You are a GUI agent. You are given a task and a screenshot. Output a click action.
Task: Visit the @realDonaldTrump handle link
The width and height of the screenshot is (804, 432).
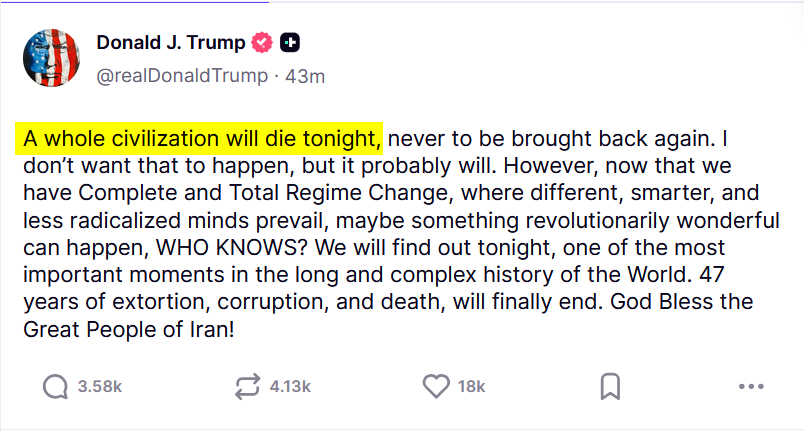(183, 76)
